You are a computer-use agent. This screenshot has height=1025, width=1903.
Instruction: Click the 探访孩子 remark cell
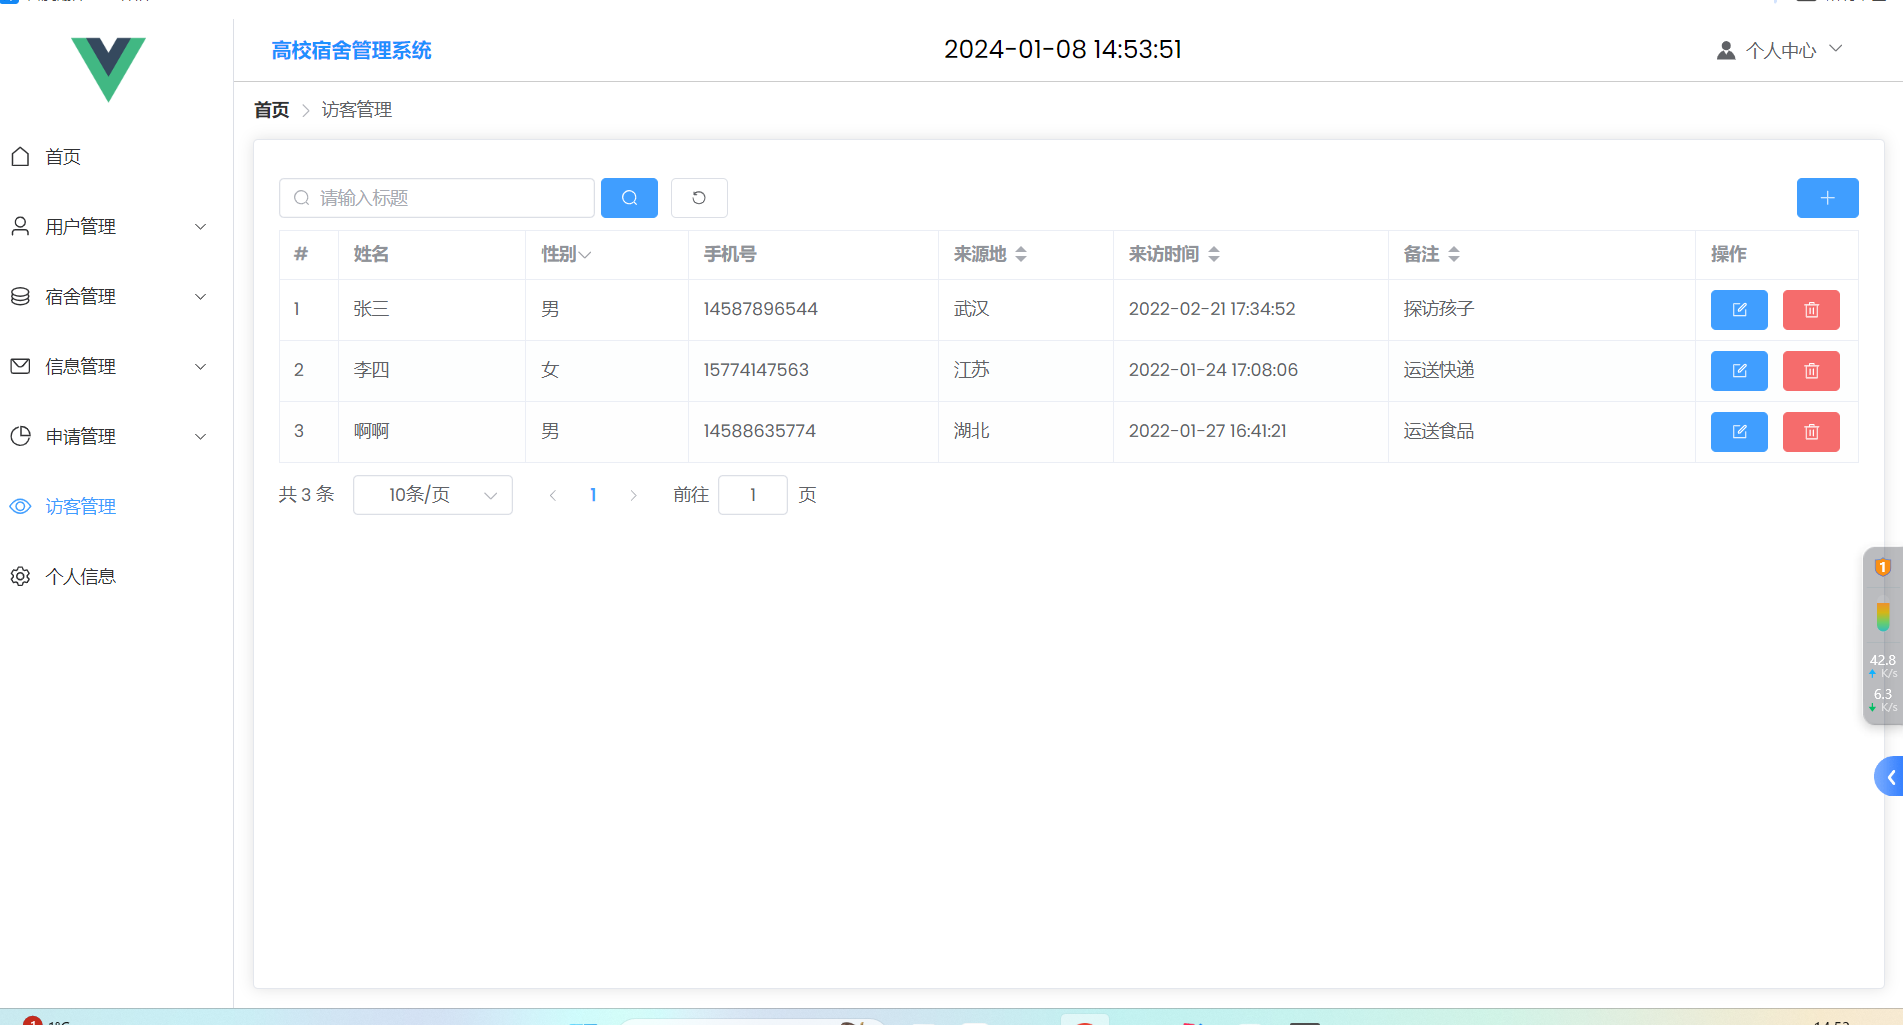click(x=1438, y=309)
